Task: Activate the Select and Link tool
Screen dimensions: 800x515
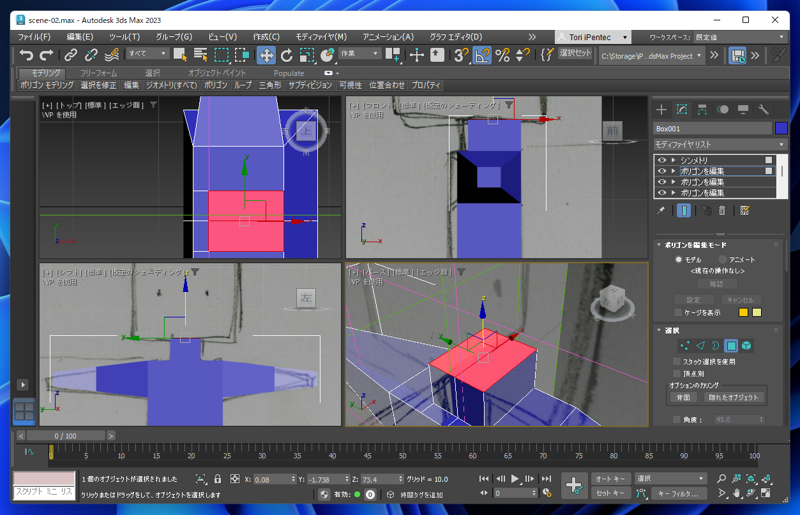Action: coord(70,55)
